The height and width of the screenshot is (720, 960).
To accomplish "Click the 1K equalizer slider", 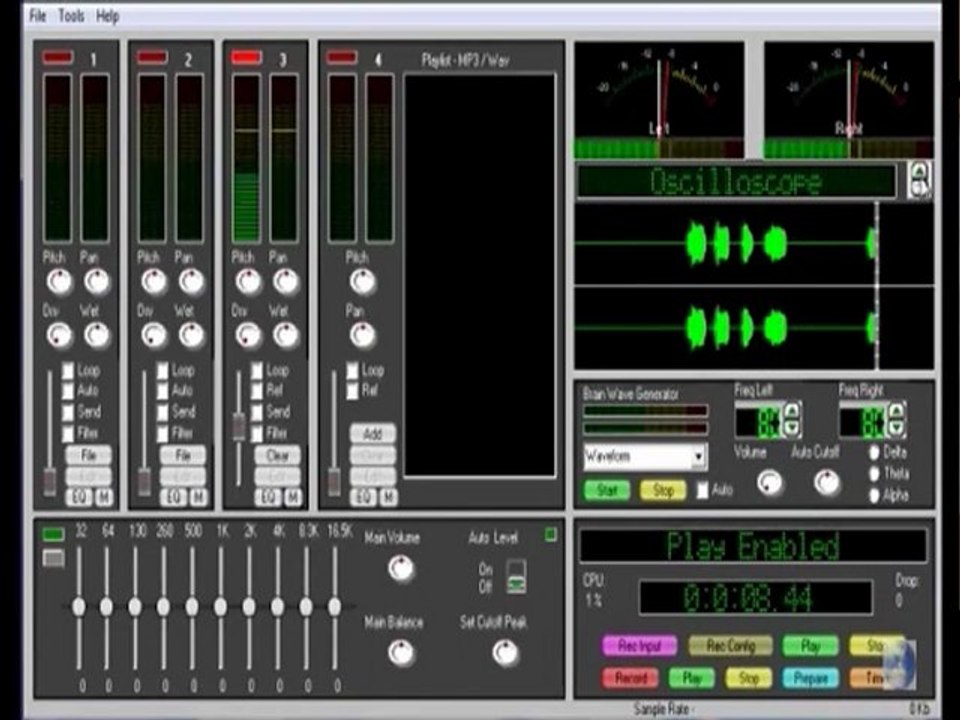I will click(x=220, y=606).
